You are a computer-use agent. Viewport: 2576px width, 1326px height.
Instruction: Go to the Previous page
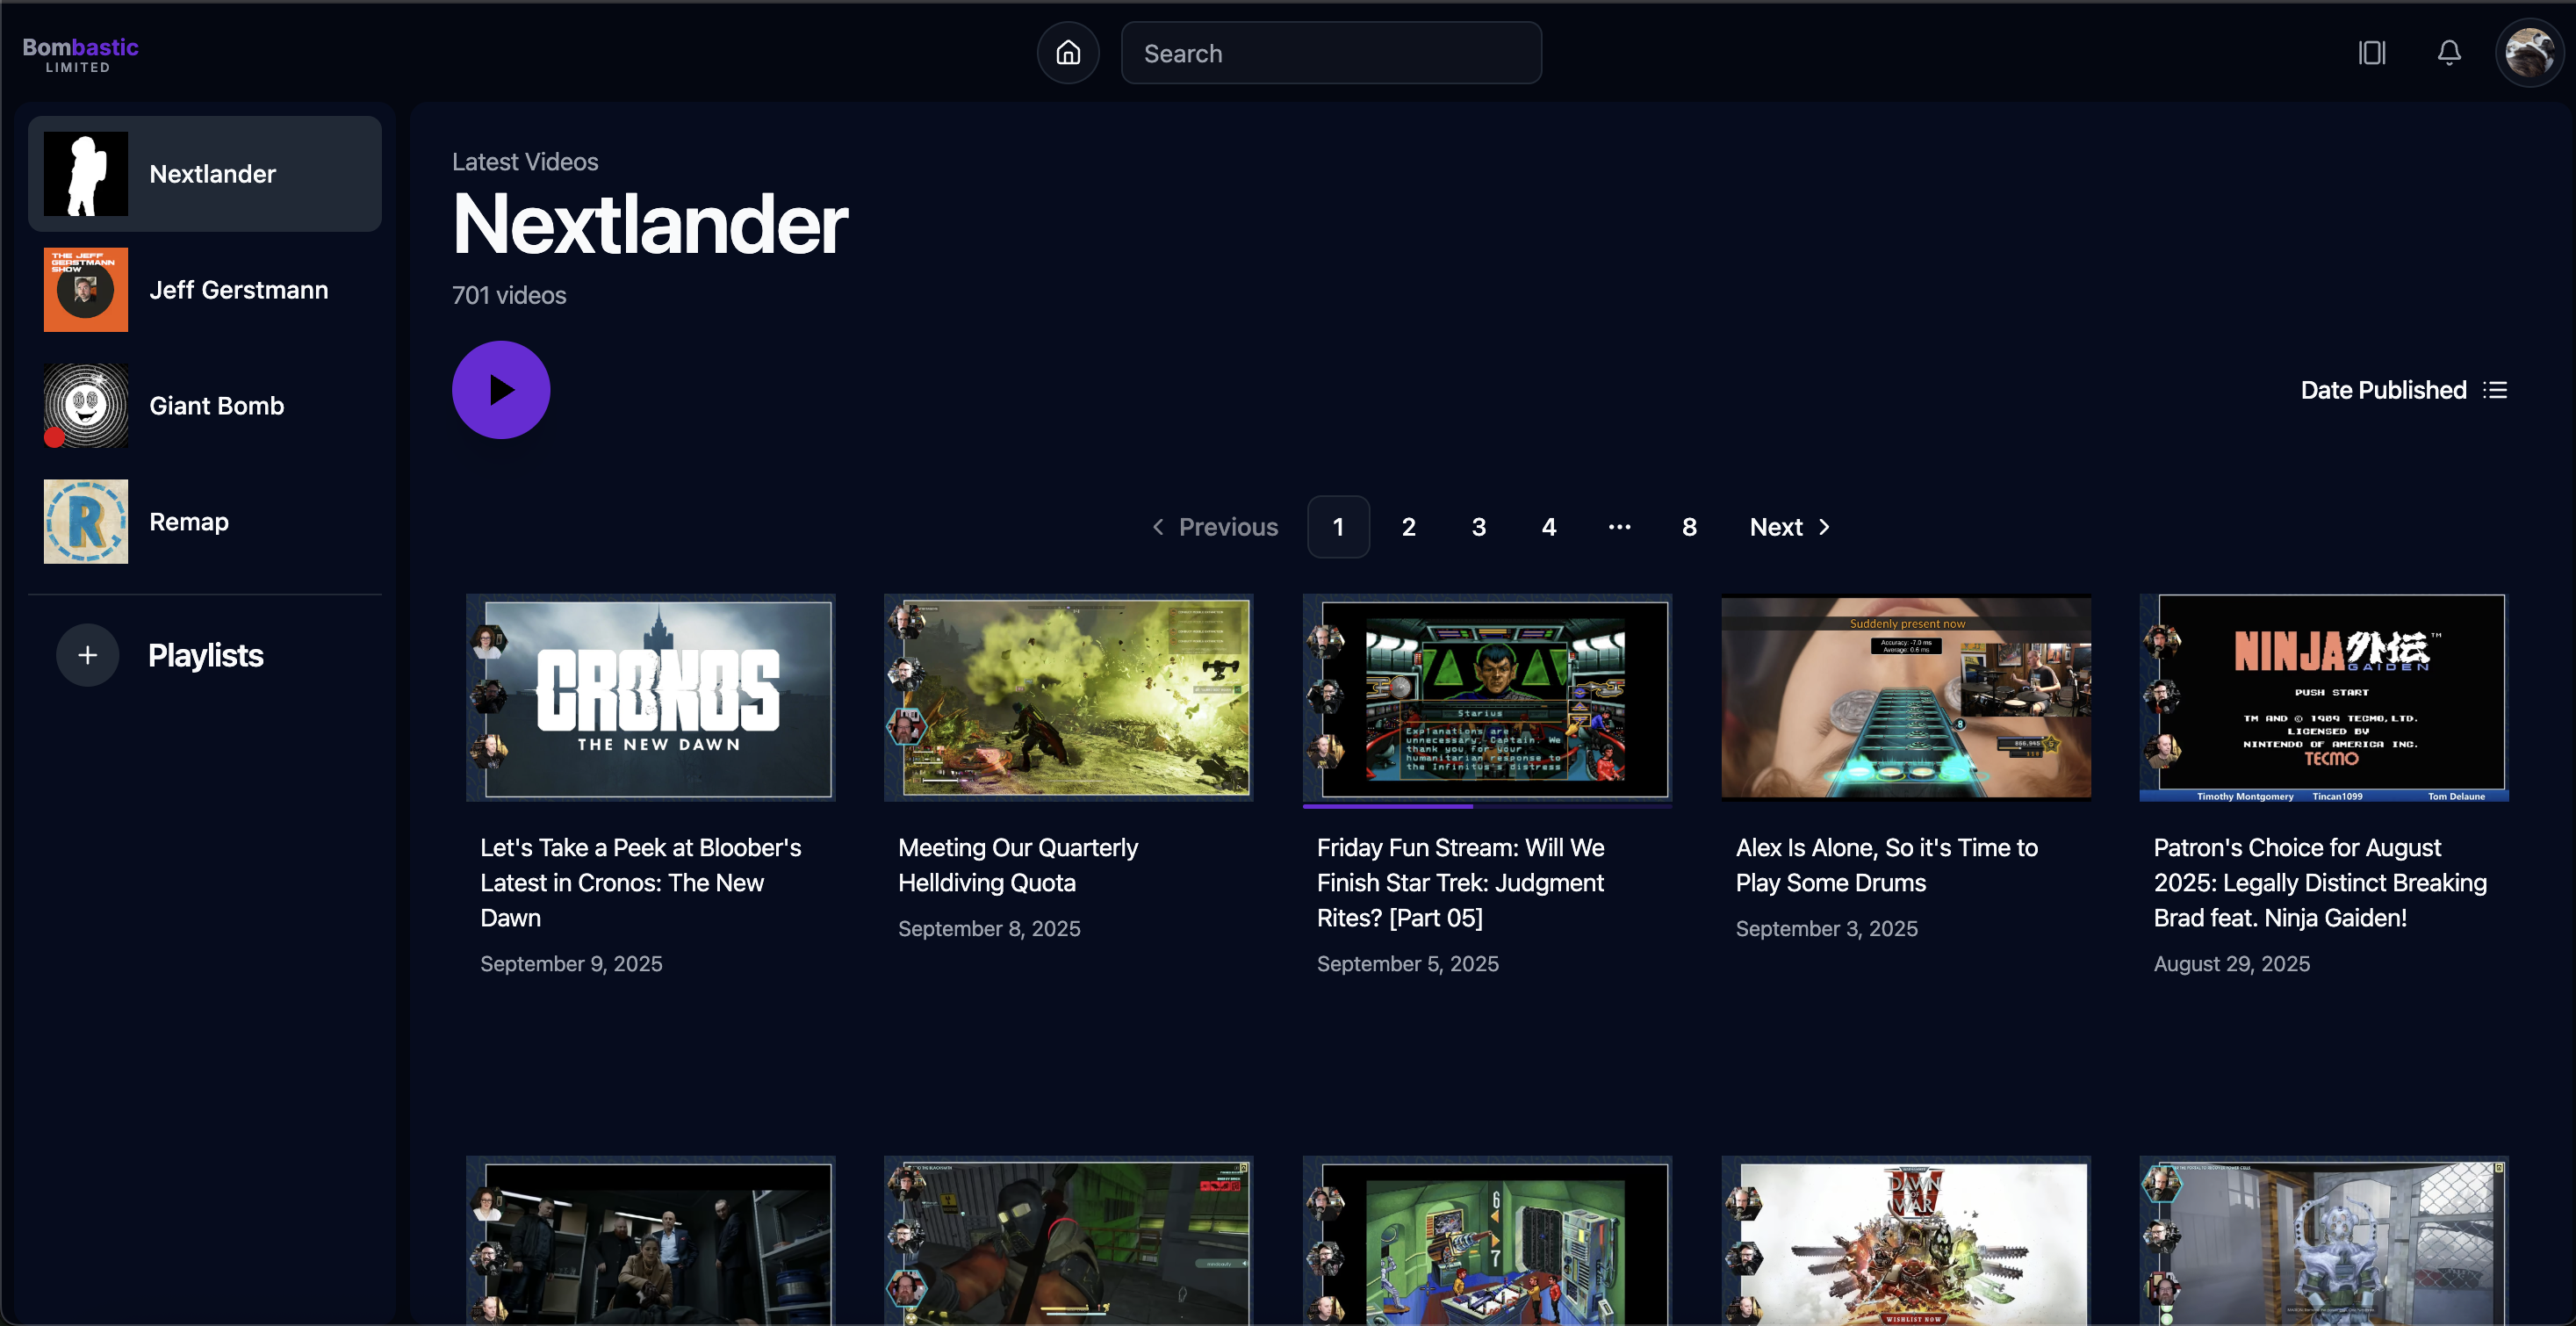click(1215, 527)
